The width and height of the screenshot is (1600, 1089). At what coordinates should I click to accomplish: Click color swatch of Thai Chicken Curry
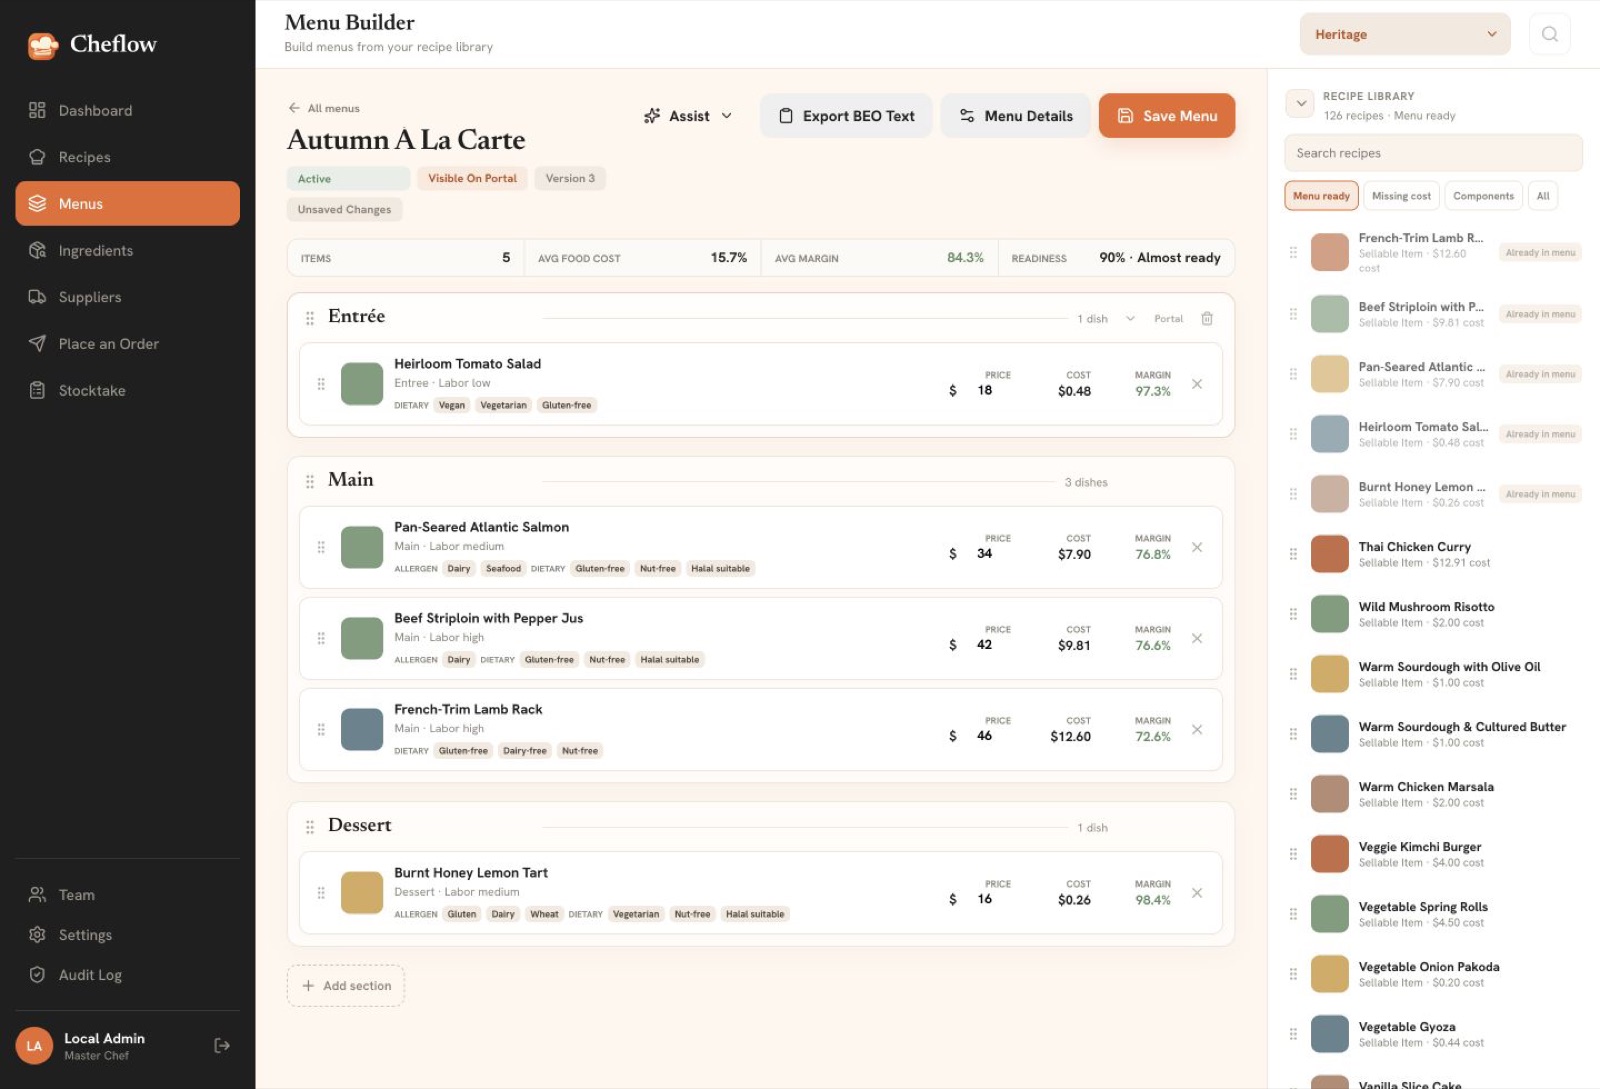(x=1330, y=554)
